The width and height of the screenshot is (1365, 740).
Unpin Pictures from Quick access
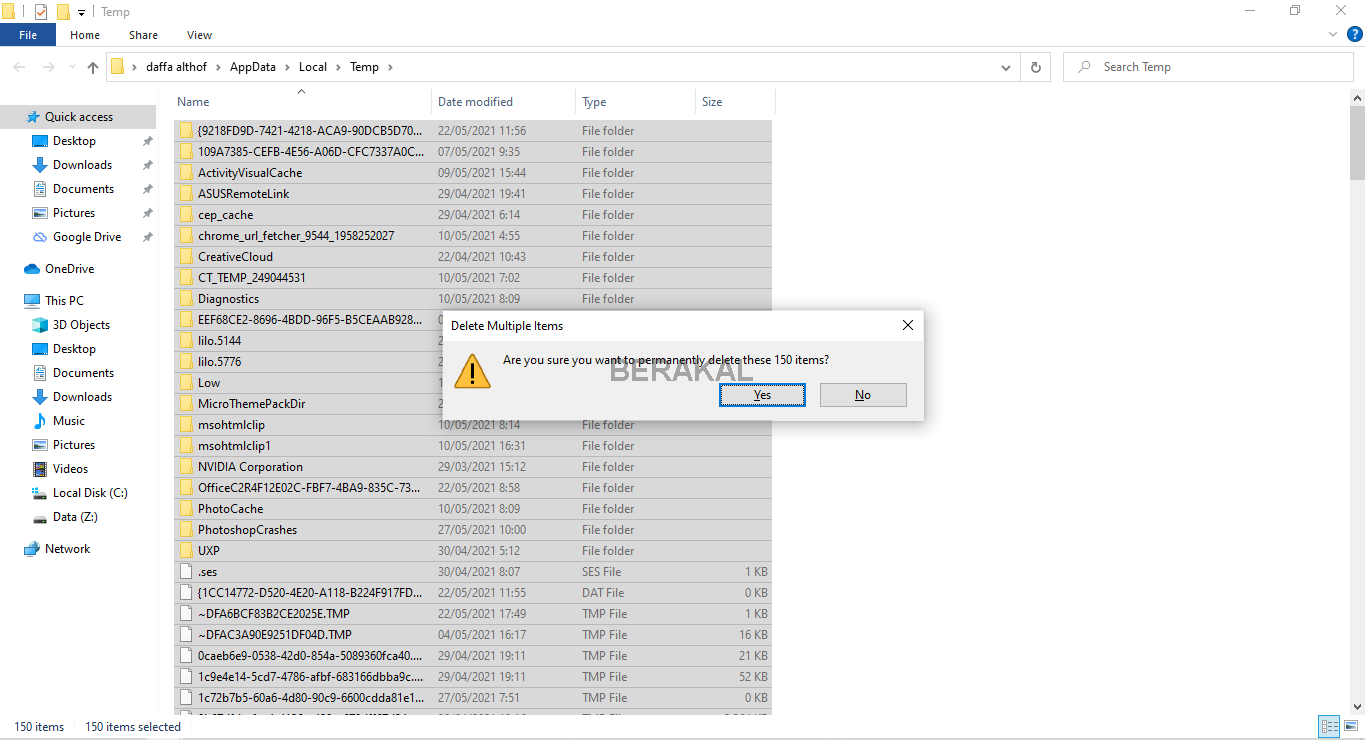pyautogui.click(x=147, y=212)
